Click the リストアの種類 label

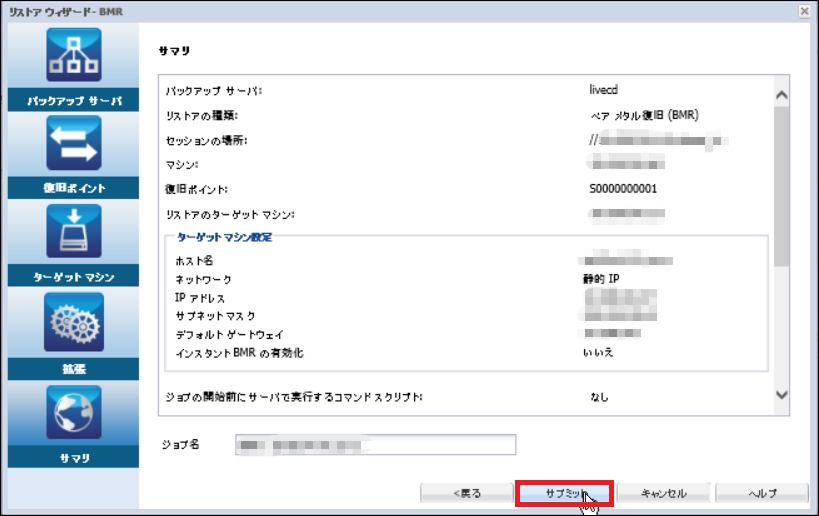click(202, 115)
